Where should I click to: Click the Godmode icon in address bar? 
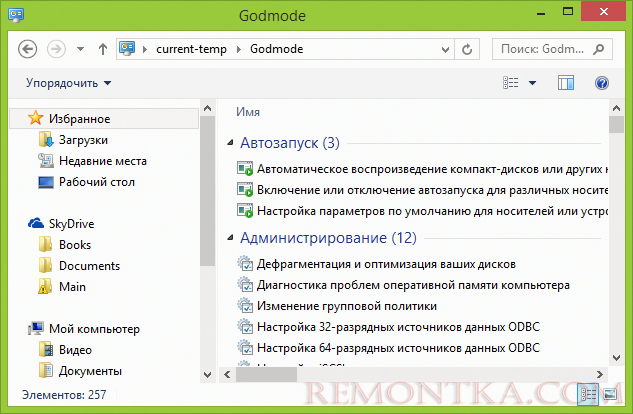coord(127,48)
